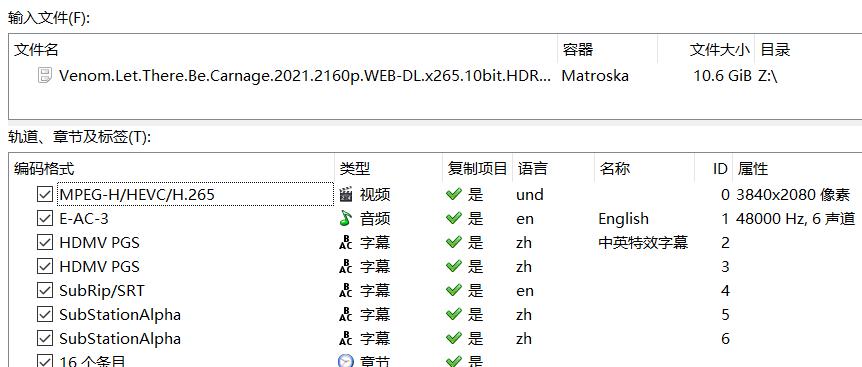The height and width of the screenshot is (367, 862).
Task: Click green checkmark in SubRip/SRT row
Action: [x=454, y=291]
